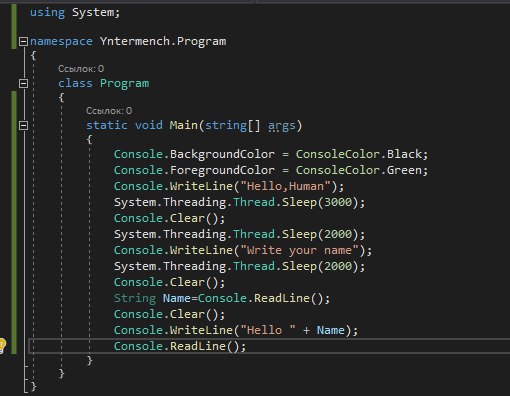
Task: Click the Program class name
Action: 125,83
